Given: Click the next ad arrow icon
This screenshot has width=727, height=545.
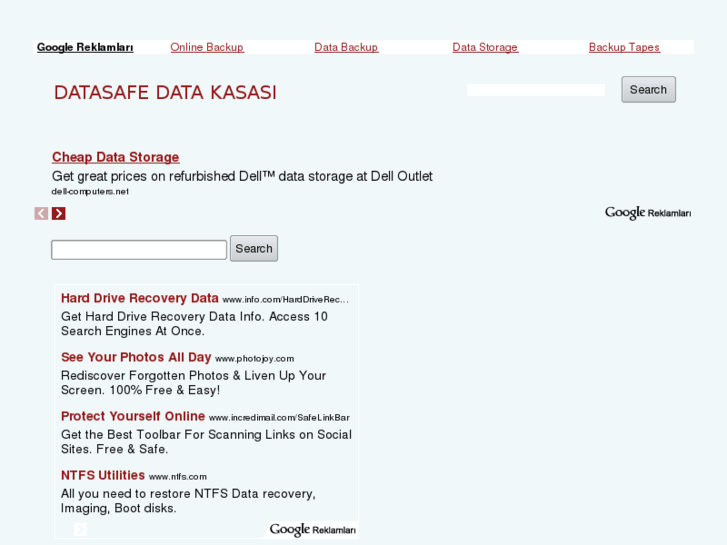Looking at the screenshot, I should [58, 213].
